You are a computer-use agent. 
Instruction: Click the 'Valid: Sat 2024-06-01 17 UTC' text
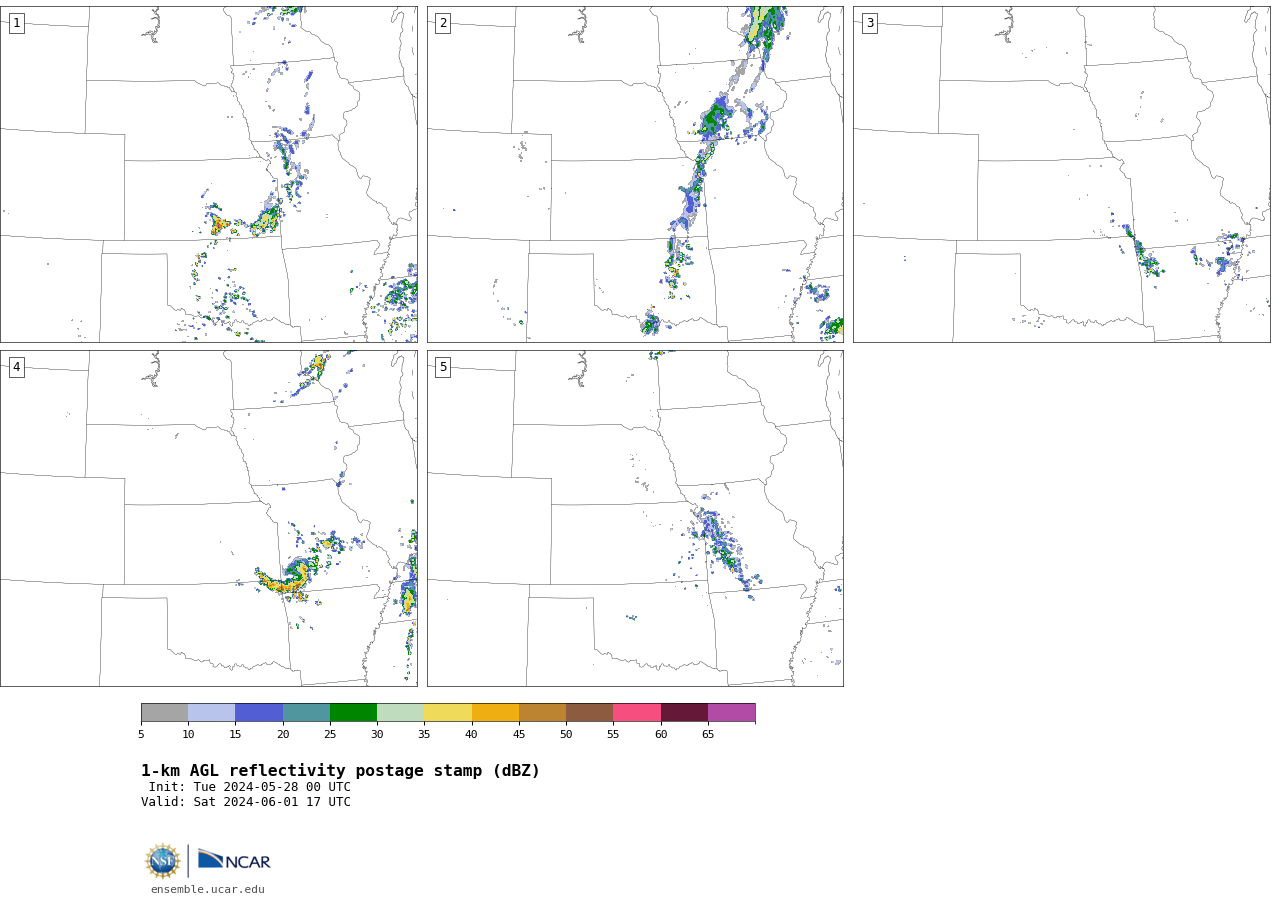(246, 802)
